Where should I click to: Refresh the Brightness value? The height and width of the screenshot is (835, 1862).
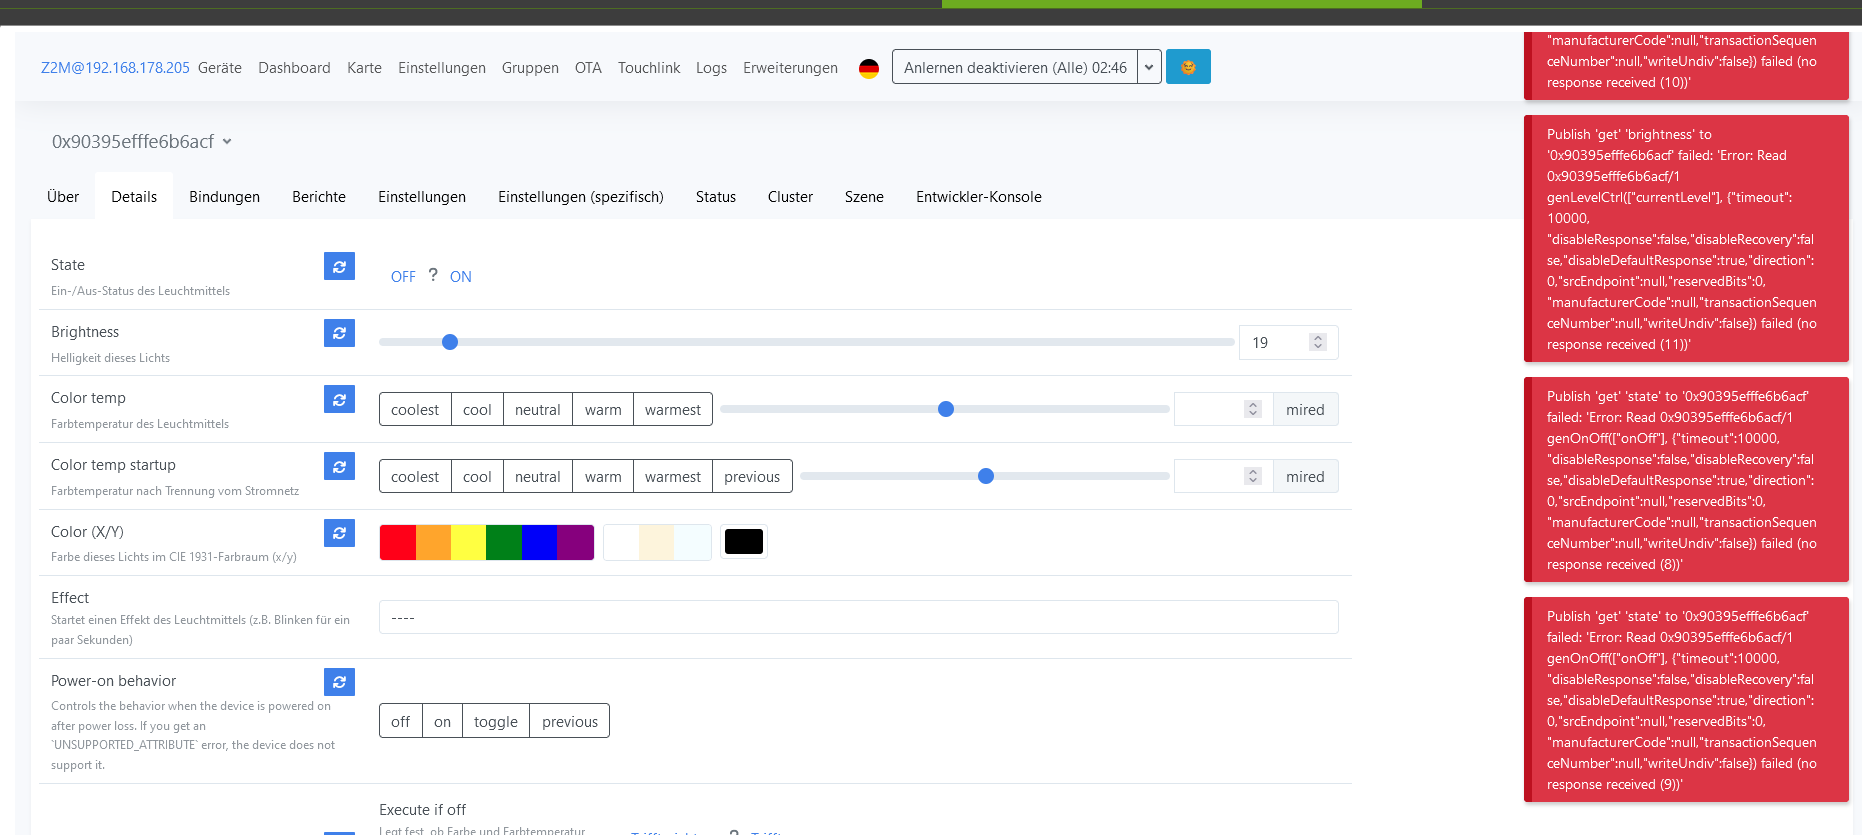pos(339,333)
